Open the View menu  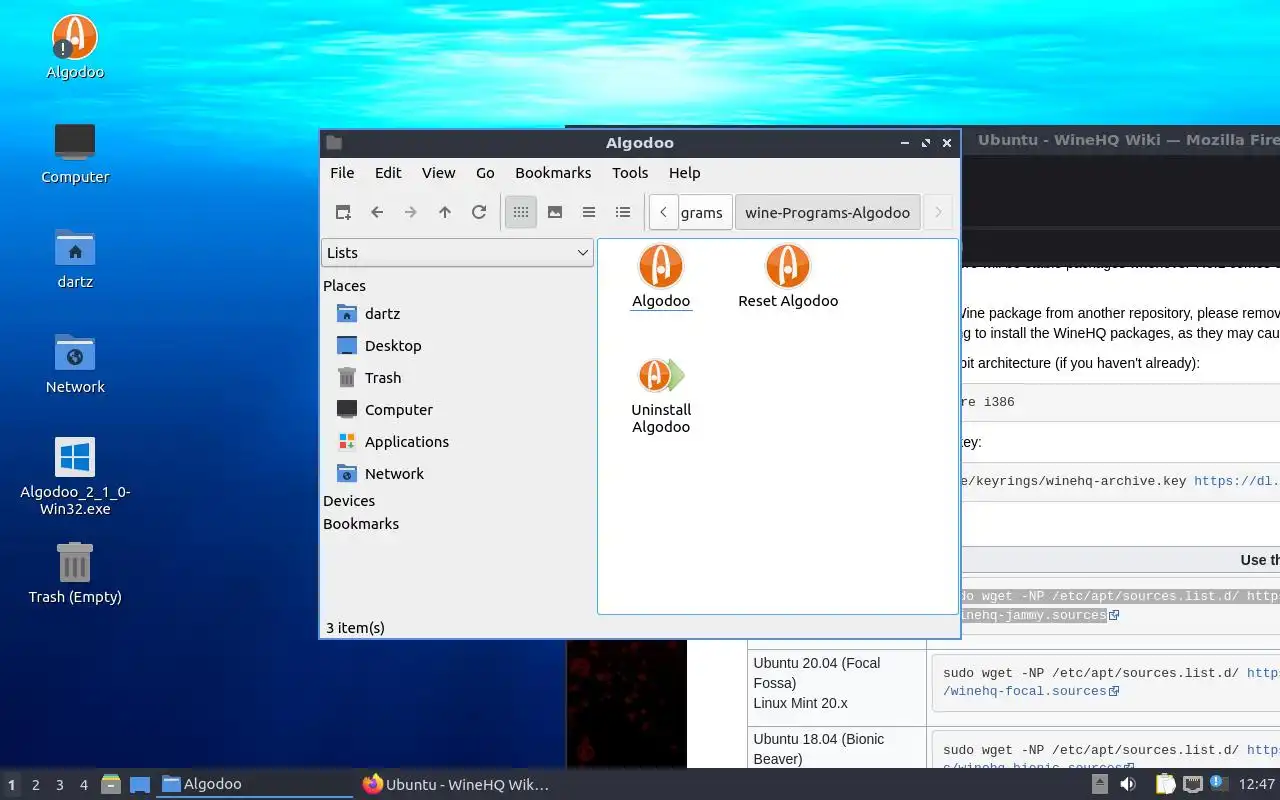pyautogui.click(x=438, y=173)
